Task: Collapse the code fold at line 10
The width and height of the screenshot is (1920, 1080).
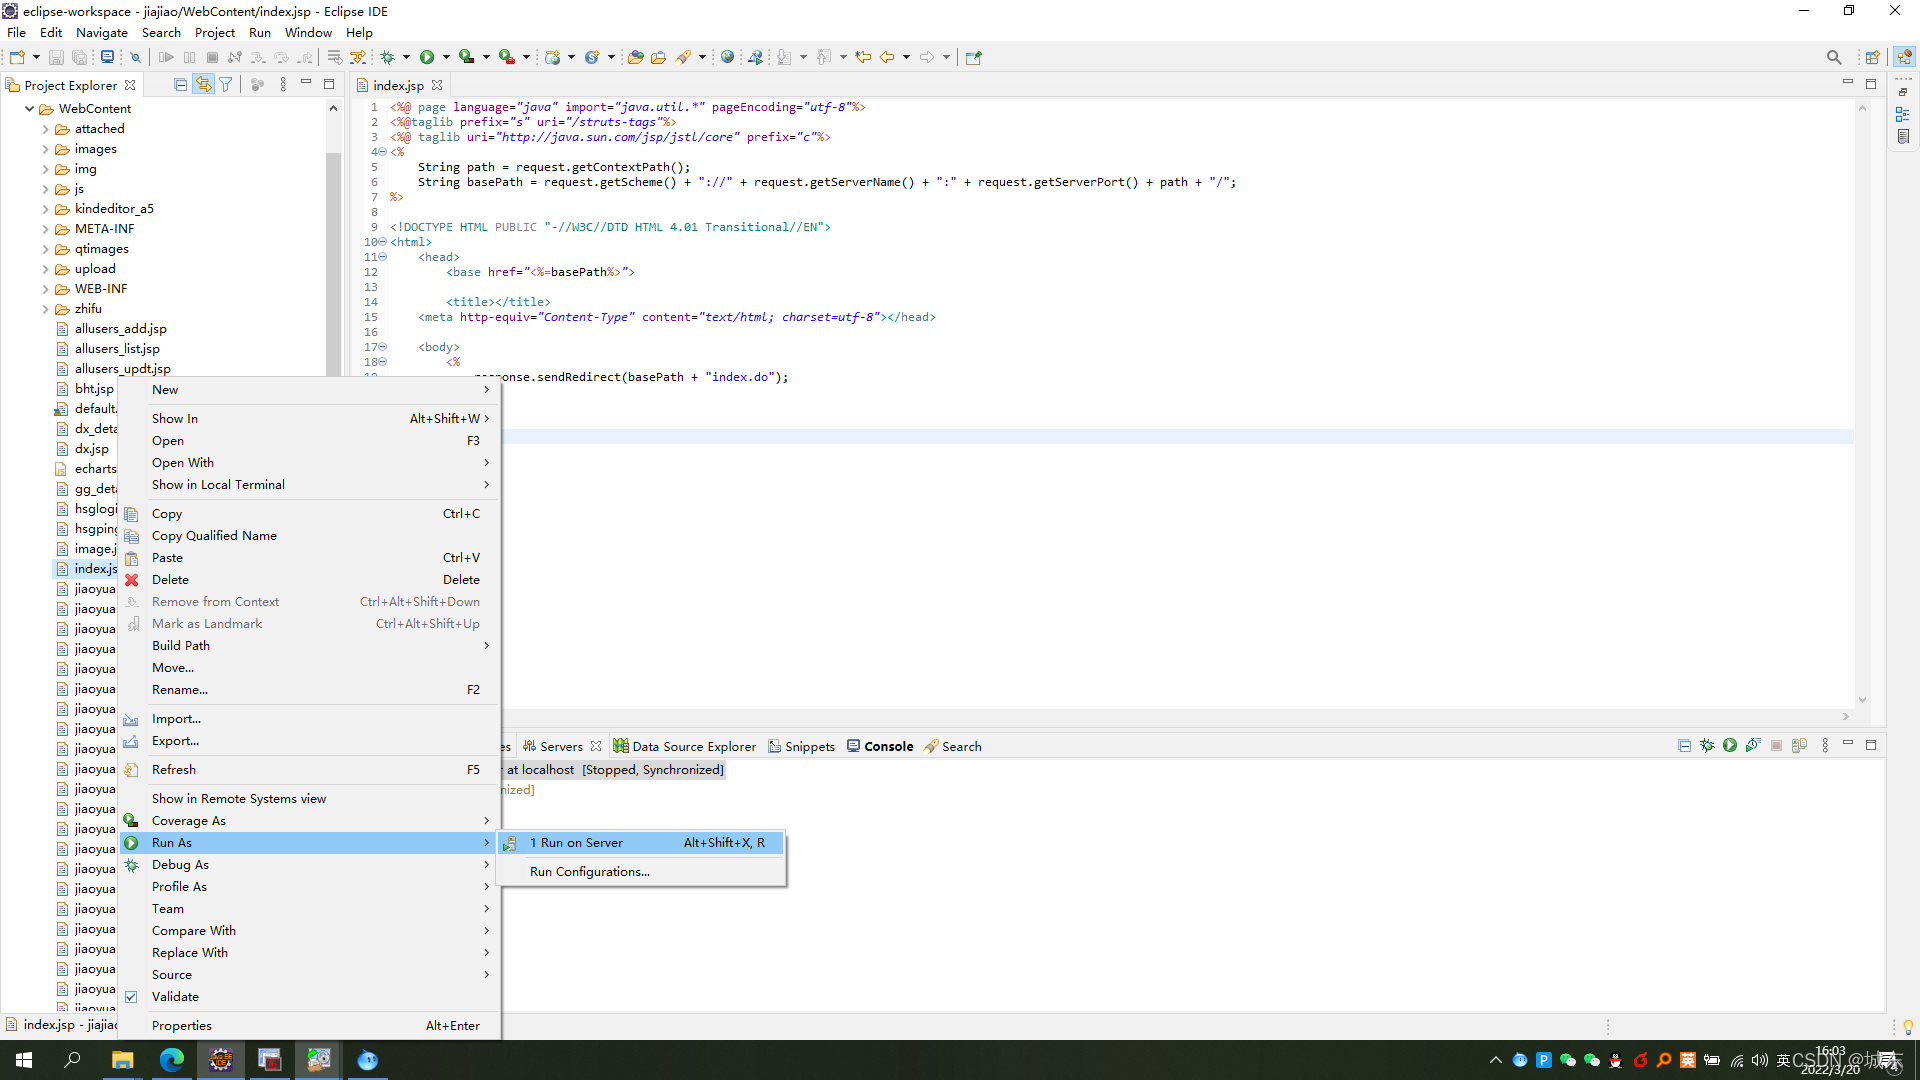Action: pos(383,242)
